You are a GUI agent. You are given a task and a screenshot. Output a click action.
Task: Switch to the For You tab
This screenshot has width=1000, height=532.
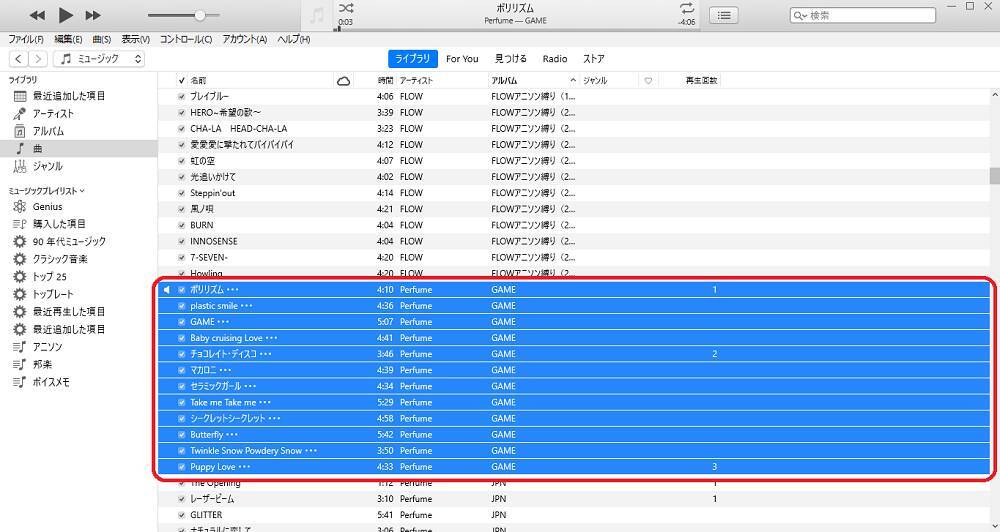coord(462,59)
